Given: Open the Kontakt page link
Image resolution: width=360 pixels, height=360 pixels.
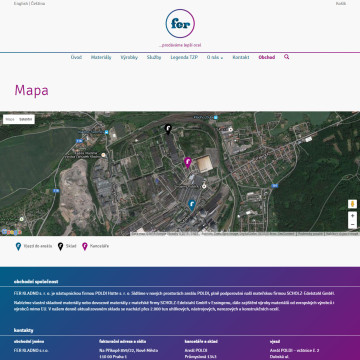Looking at the screenshot, I should tap(241, 57).
